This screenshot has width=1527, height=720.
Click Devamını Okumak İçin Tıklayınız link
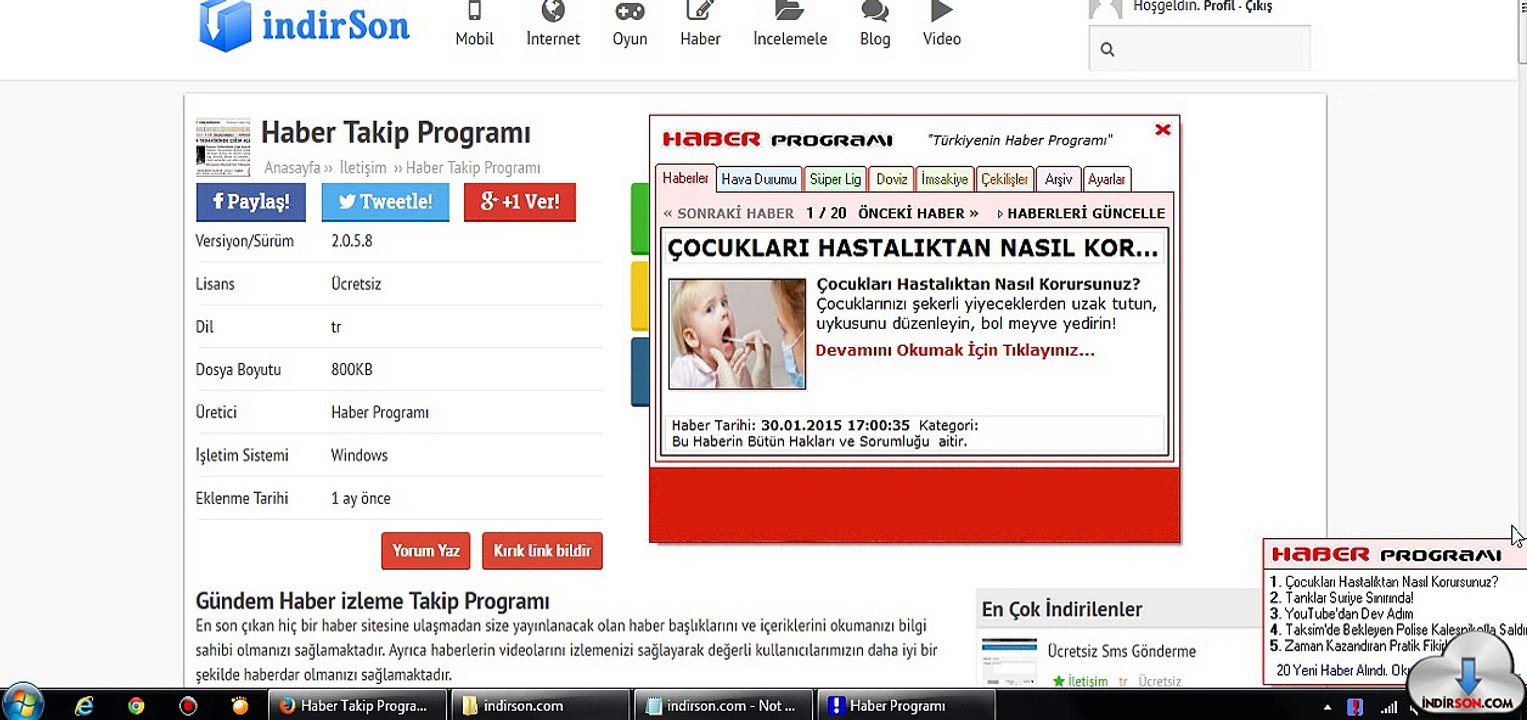click(955, 350)
